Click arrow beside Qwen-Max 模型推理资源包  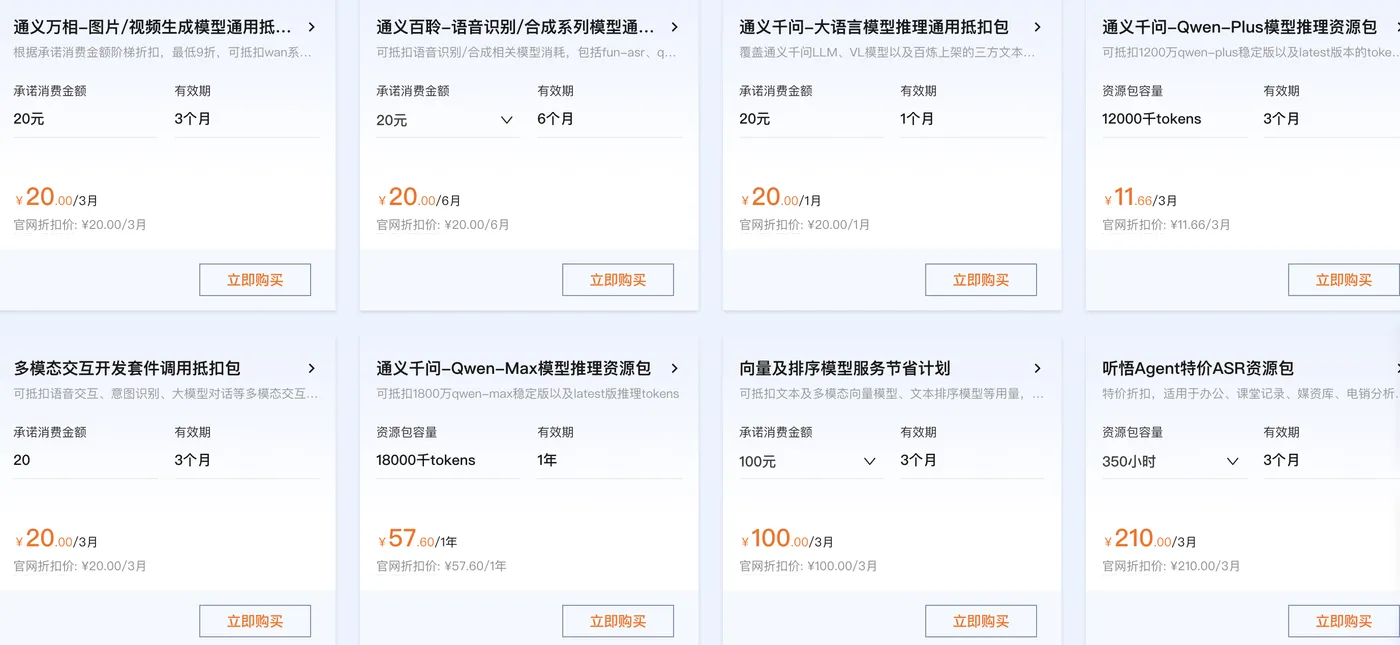(675, 368)
